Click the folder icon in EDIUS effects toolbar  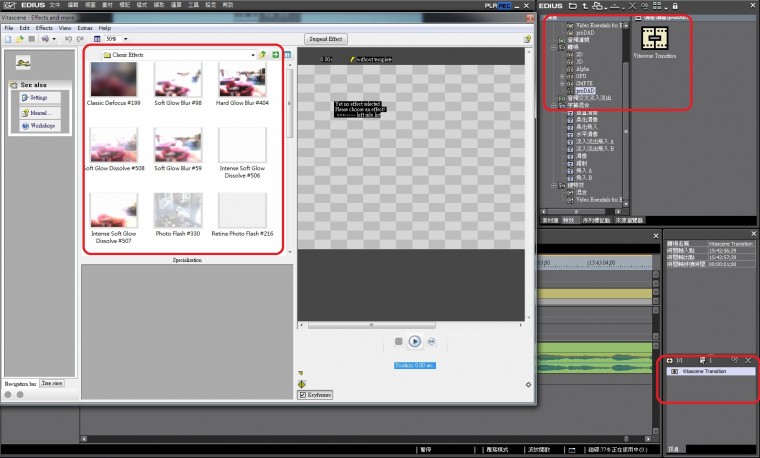point(572,6)
